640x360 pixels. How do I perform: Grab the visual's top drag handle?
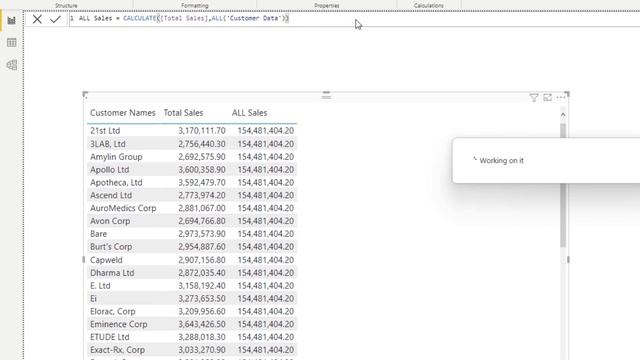(x=326, y=96)
